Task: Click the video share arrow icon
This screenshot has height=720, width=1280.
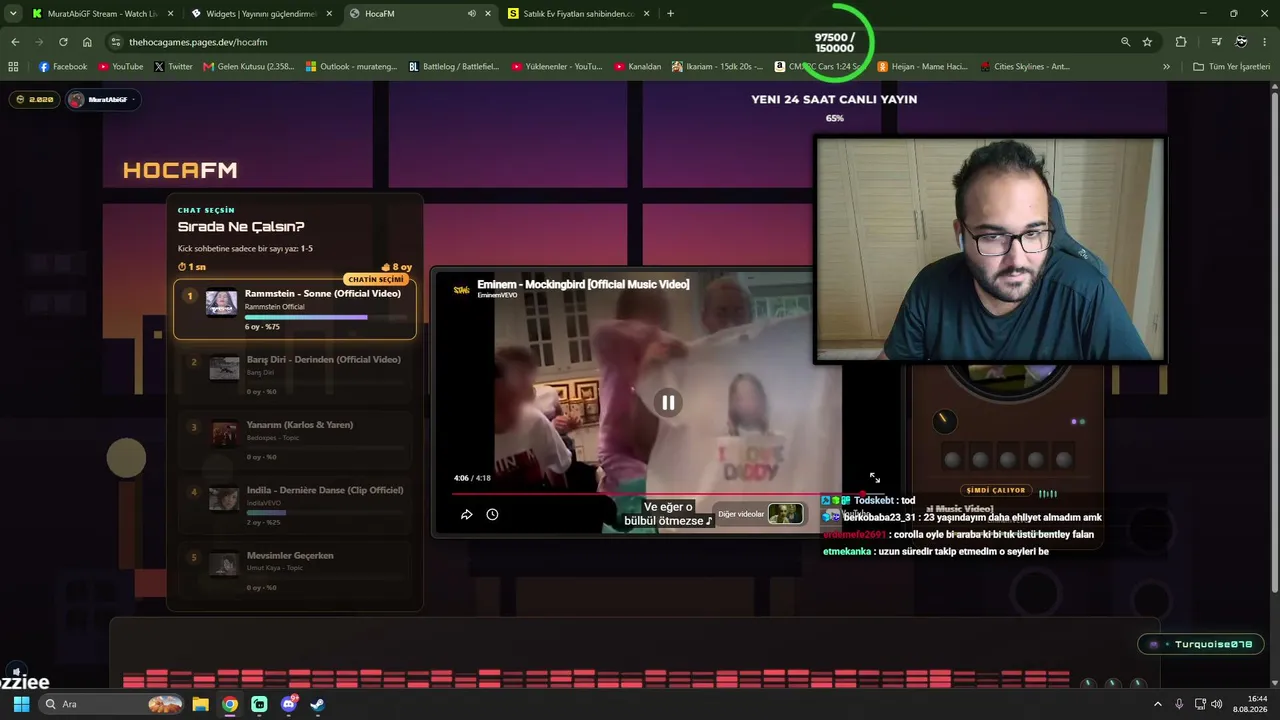Action: point(466,514)
